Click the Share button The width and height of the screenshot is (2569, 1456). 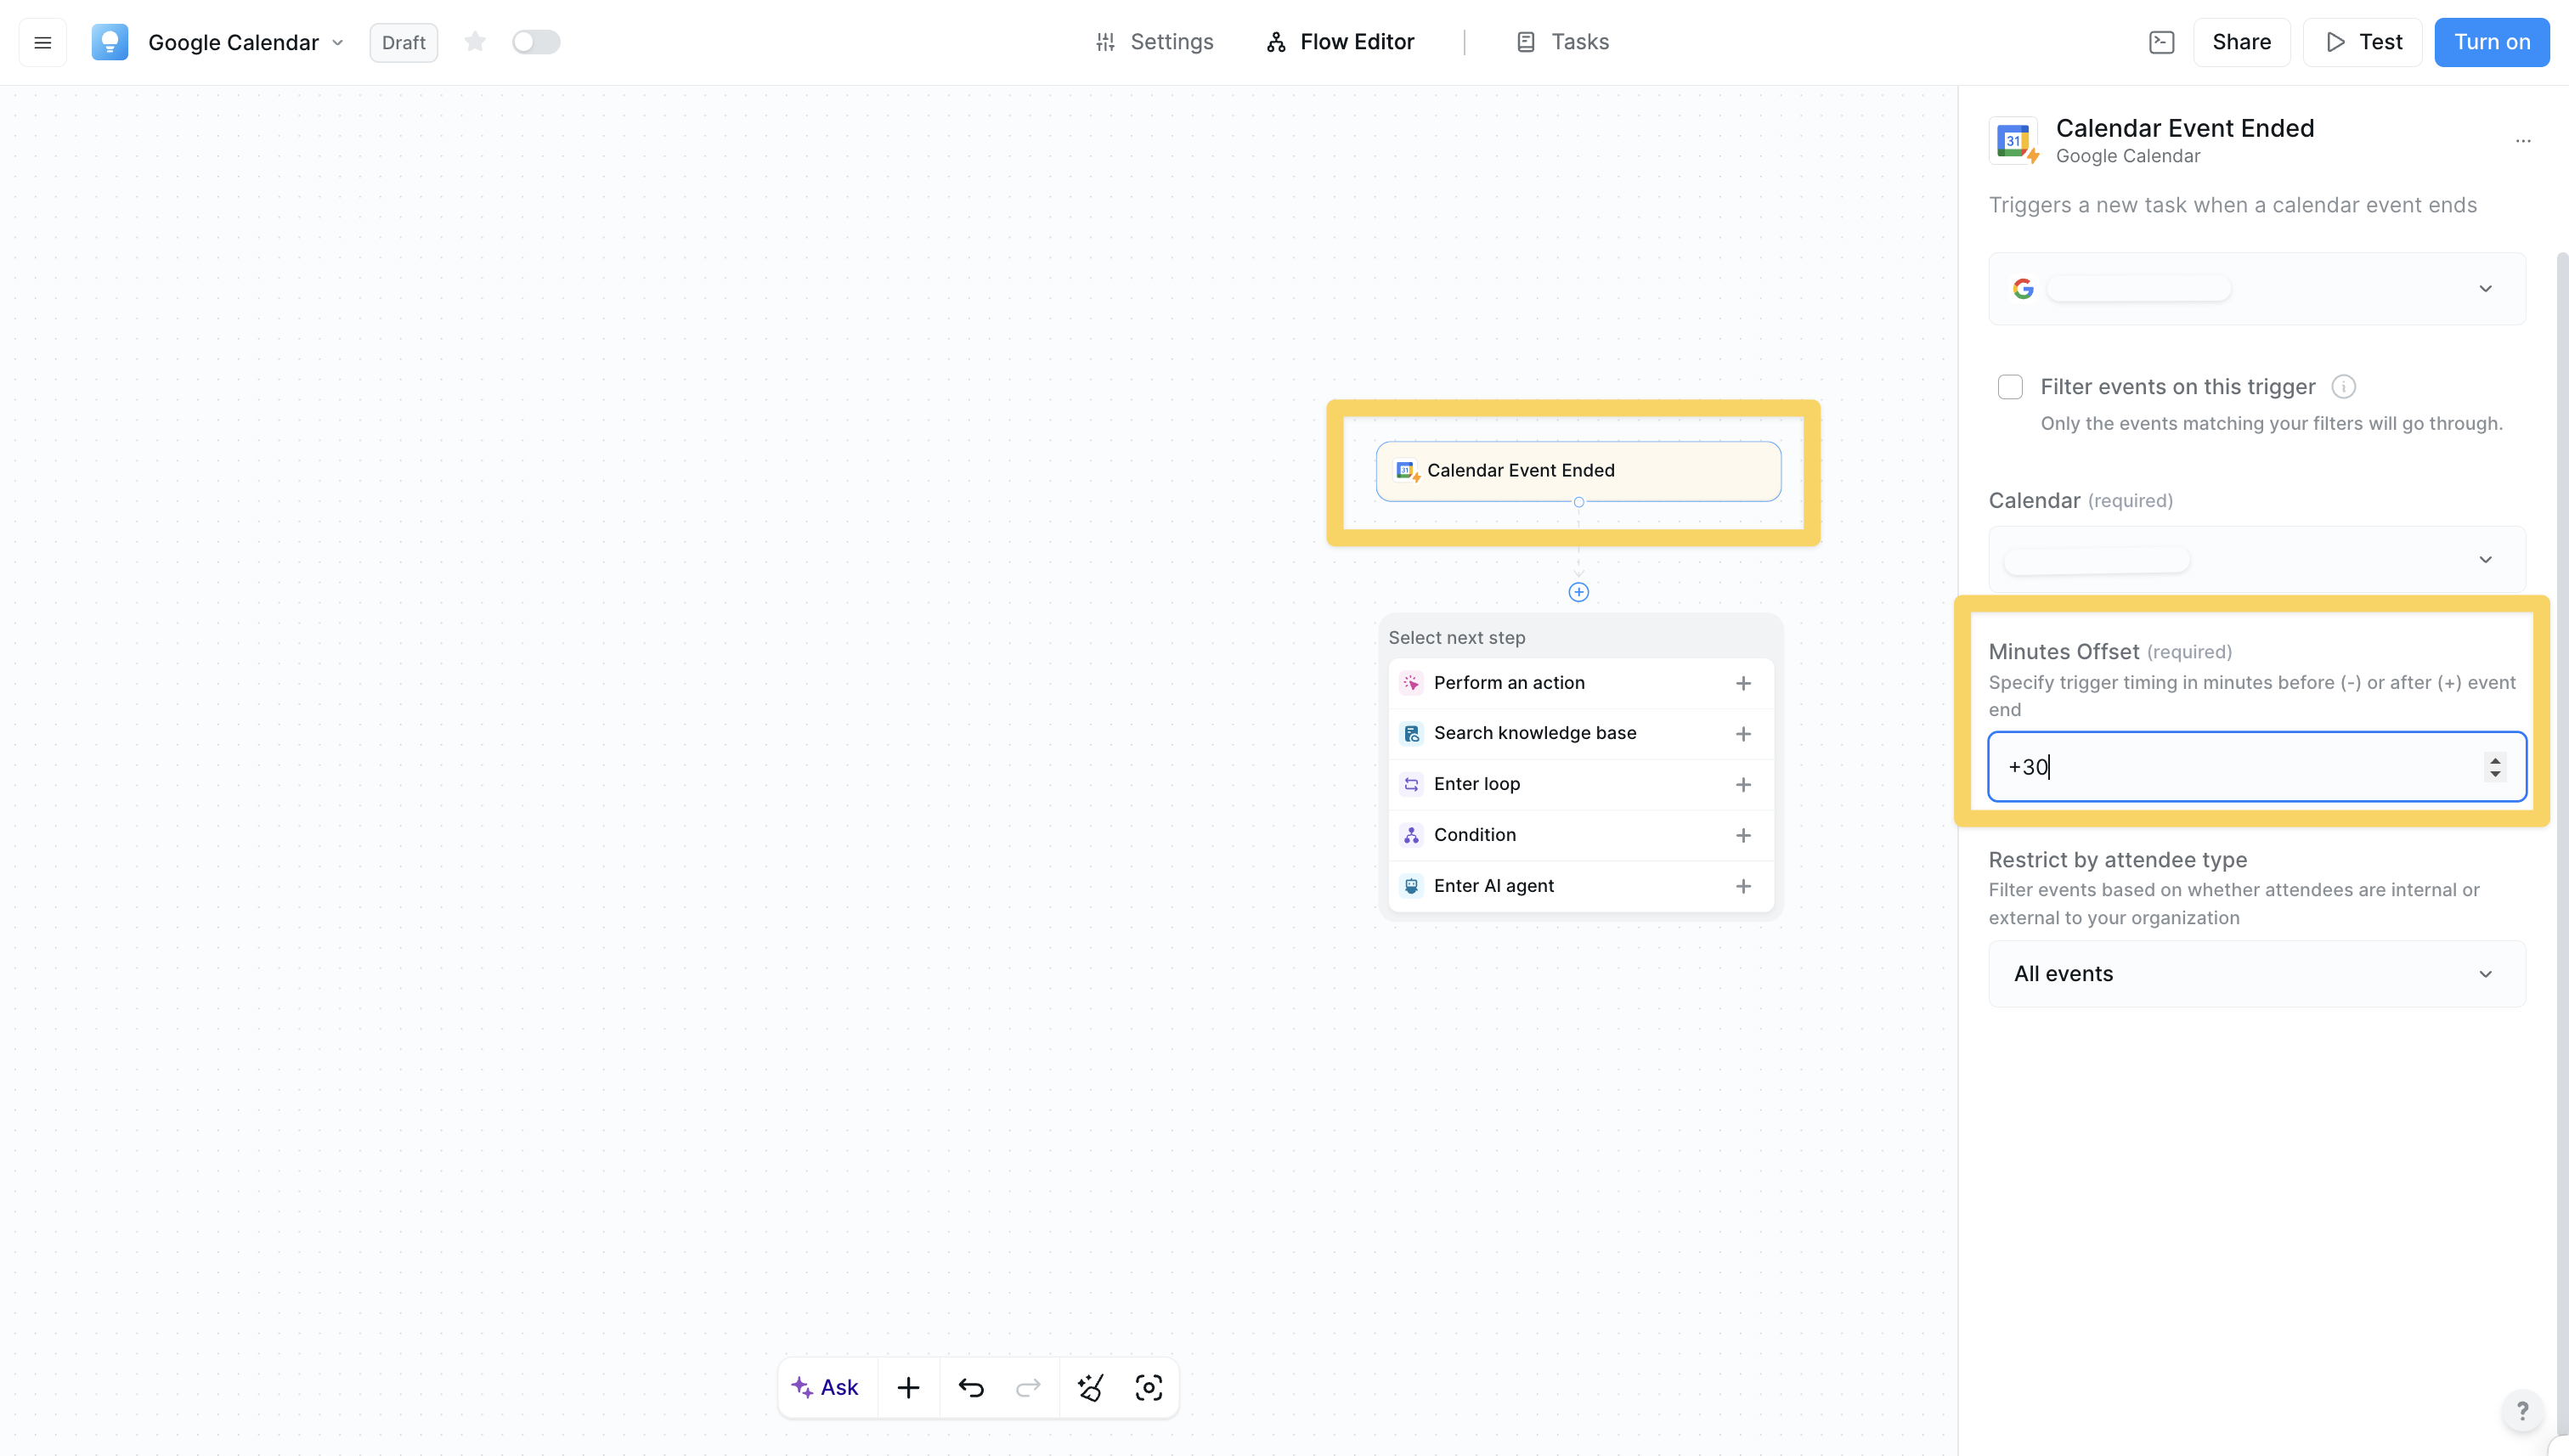[2241, 42]
